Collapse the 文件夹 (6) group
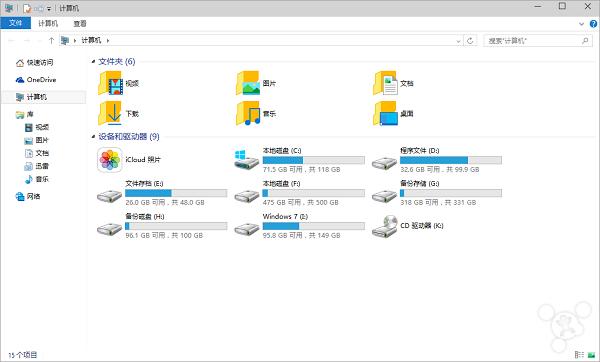 [x=93, y=62]
